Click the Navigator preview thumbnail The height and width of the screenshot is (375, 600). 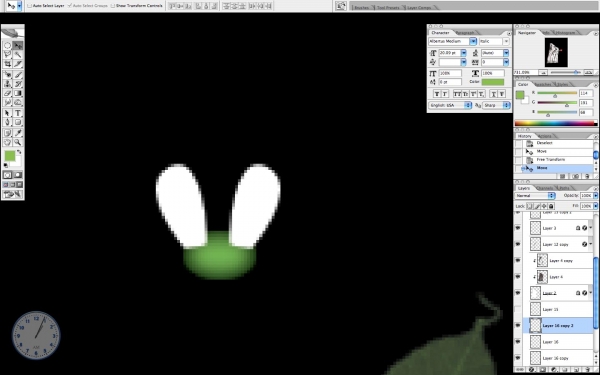(556, 52)
